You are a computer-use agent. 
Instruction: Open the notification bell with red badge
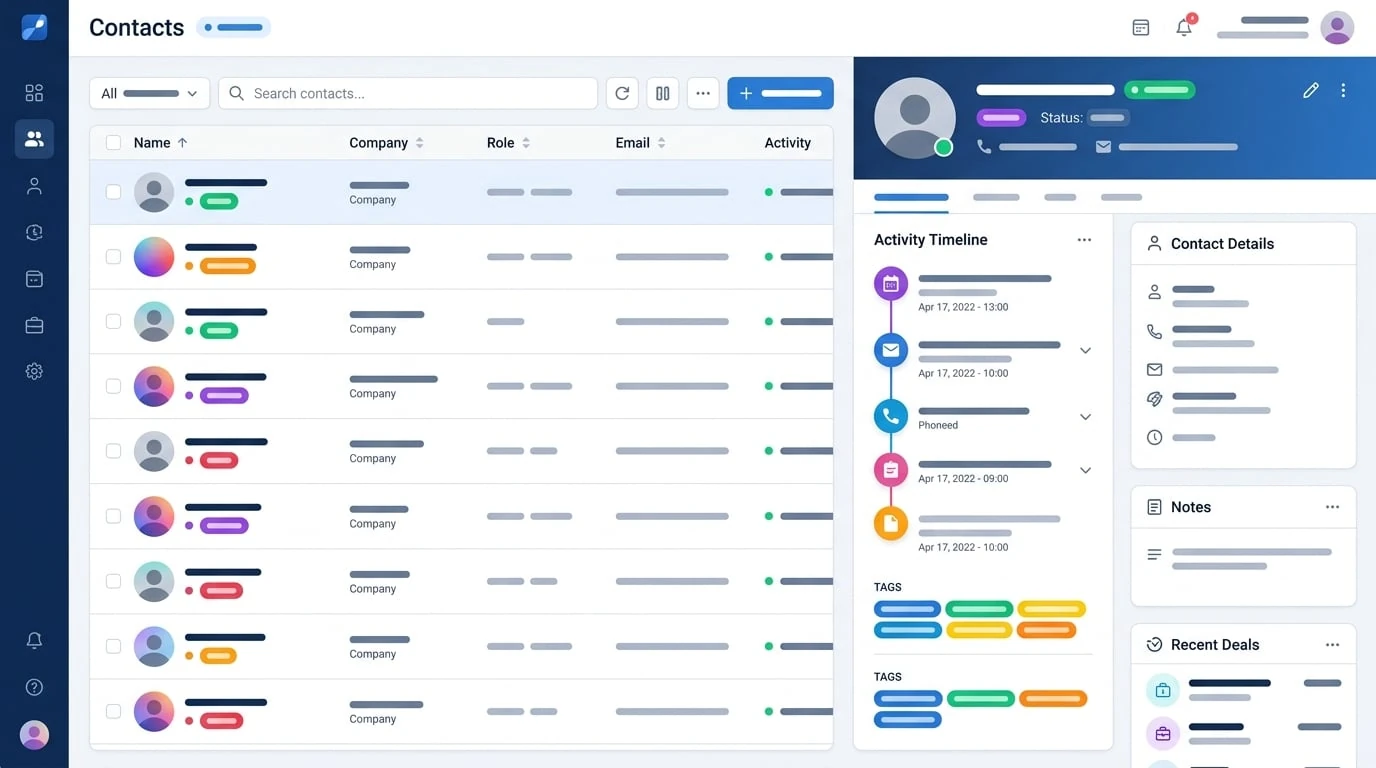point(1185,27)
